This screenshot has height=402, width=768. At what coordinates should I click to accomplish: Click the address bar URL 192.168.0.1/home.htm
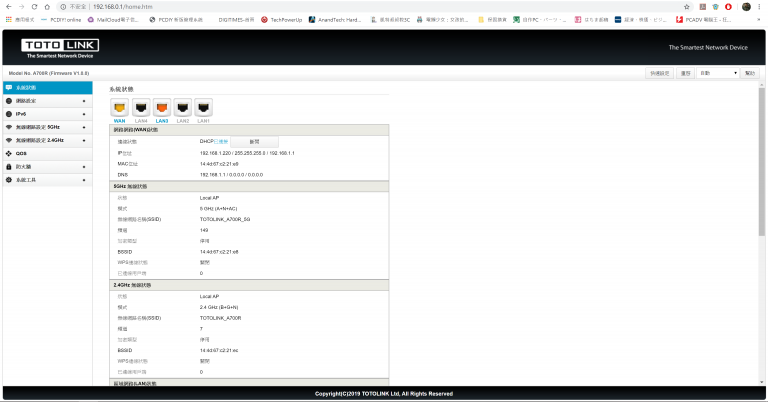coord(123,7)
